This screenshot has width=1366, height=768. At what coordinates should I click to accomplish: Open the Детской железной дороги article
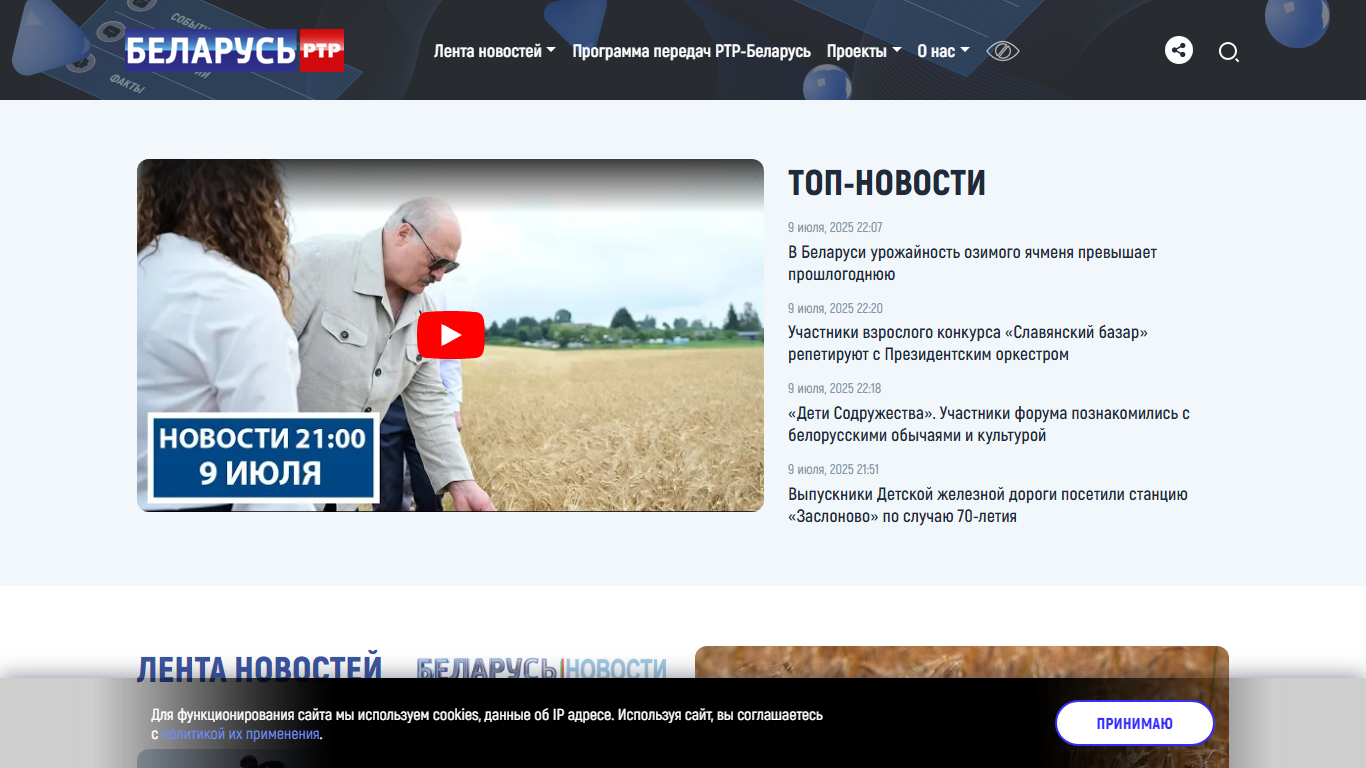click(x=987, y=505)
